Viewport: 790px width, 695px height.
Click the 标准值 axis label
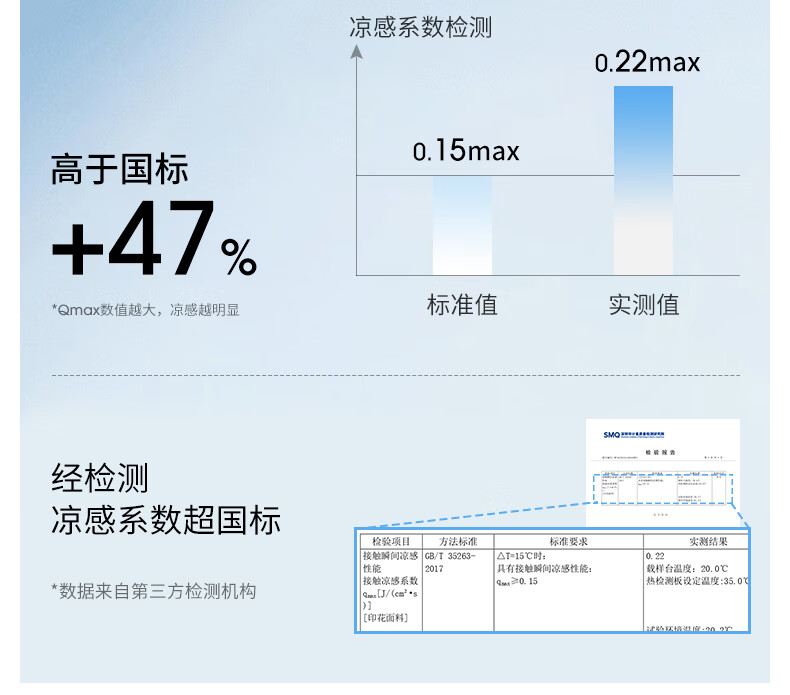[x=463, y=305]
